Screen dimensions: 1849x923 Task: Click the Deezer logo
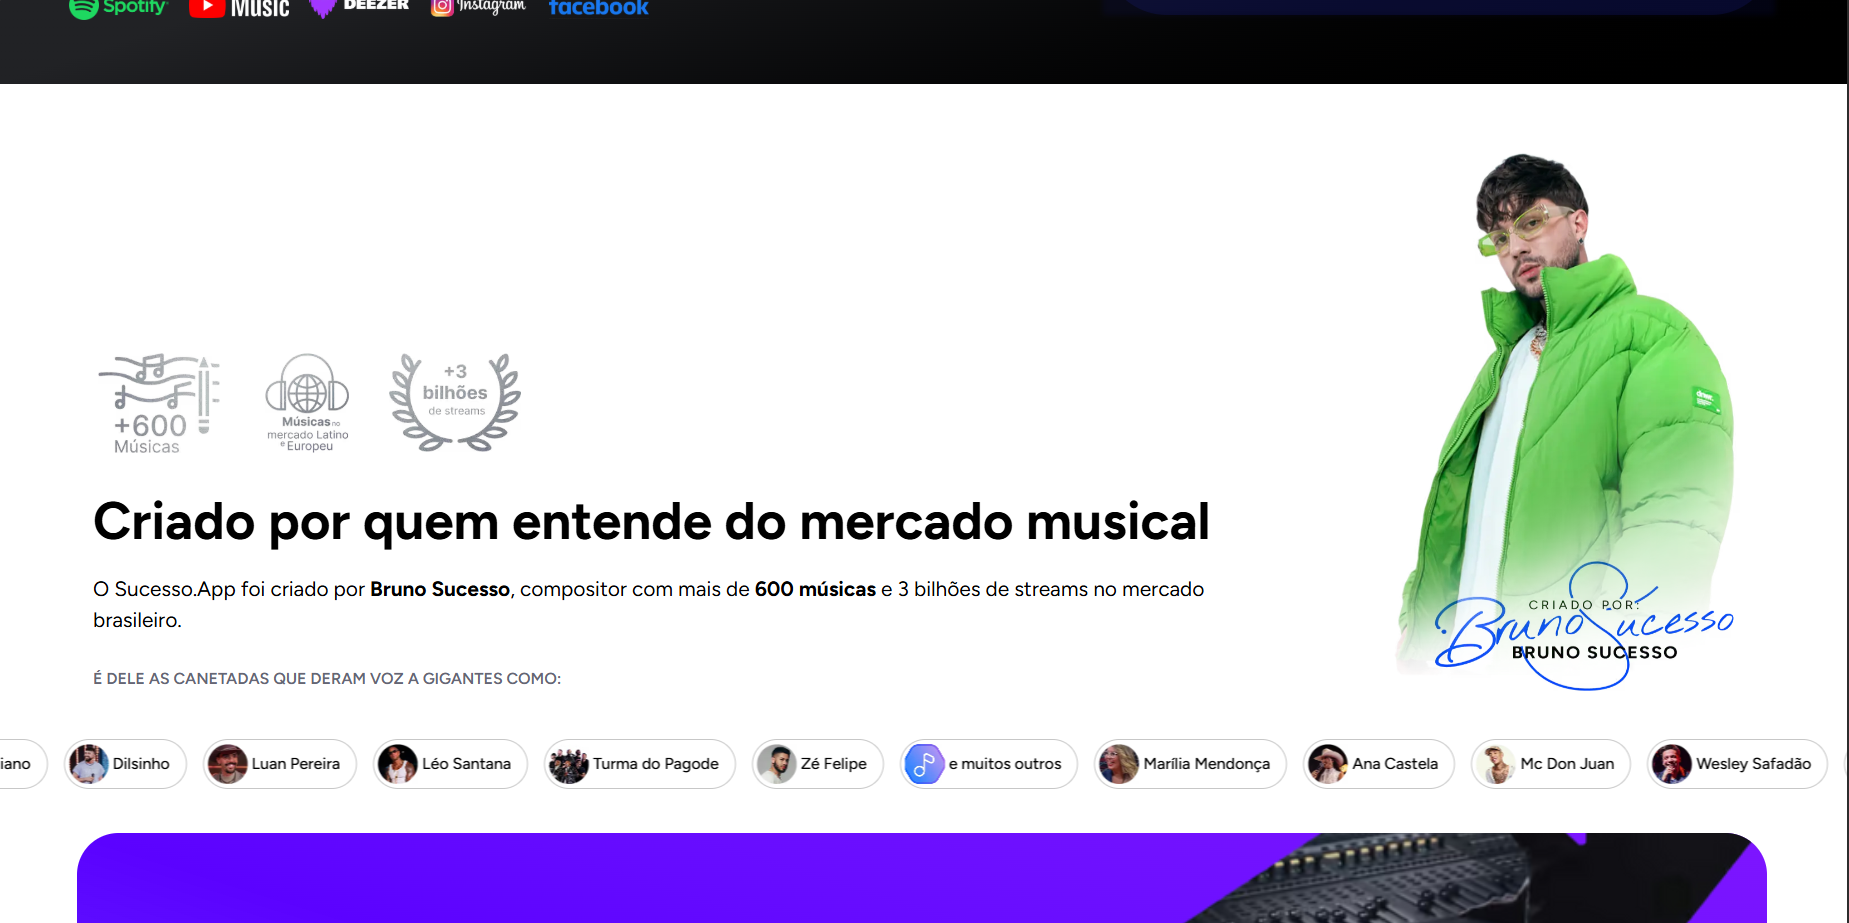coord(359,7)
